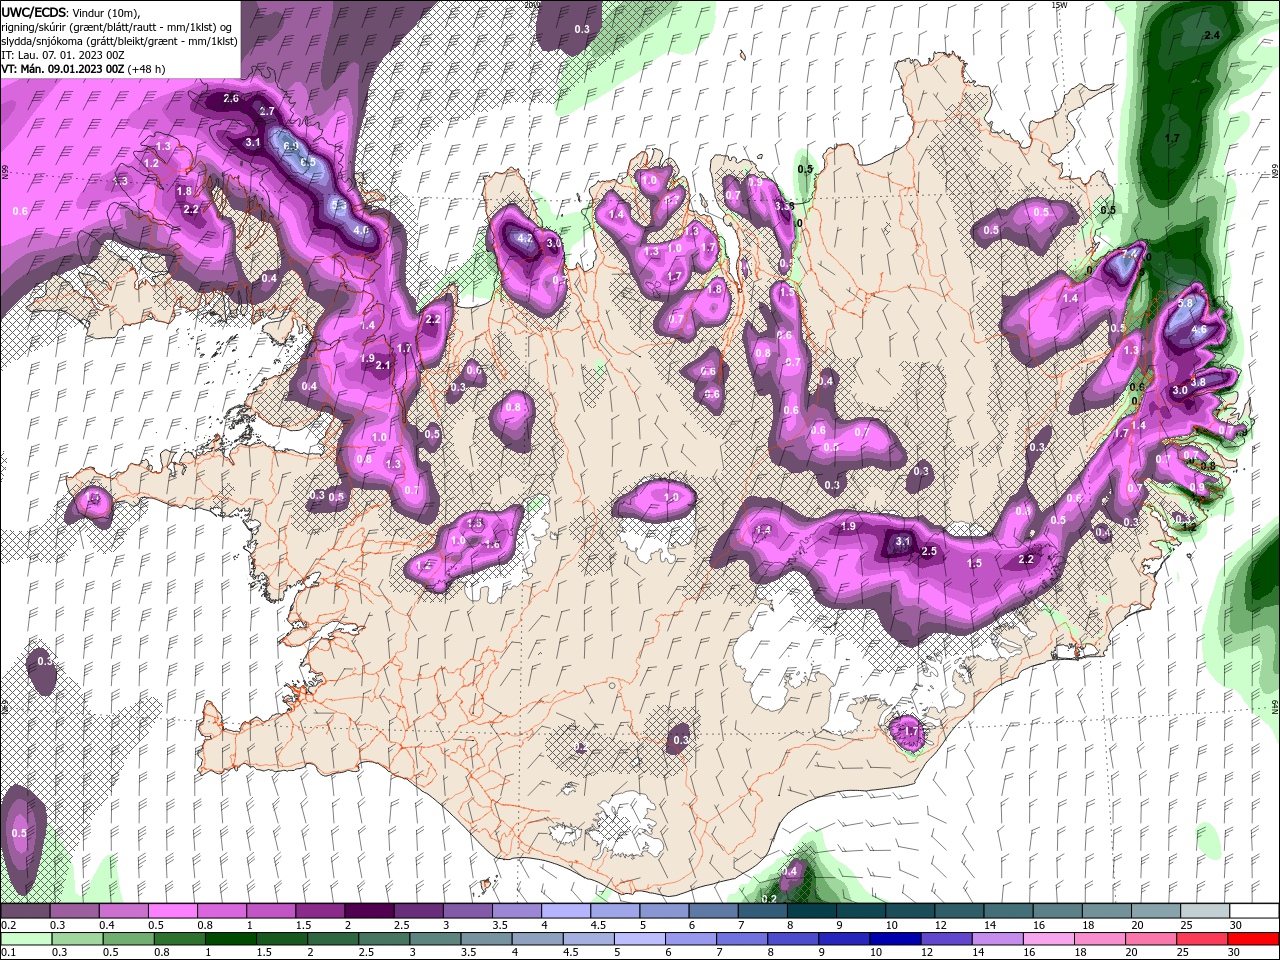
Task: Click the 'slydda/snjókoma' snow legend description line
Action: [119, 40]
